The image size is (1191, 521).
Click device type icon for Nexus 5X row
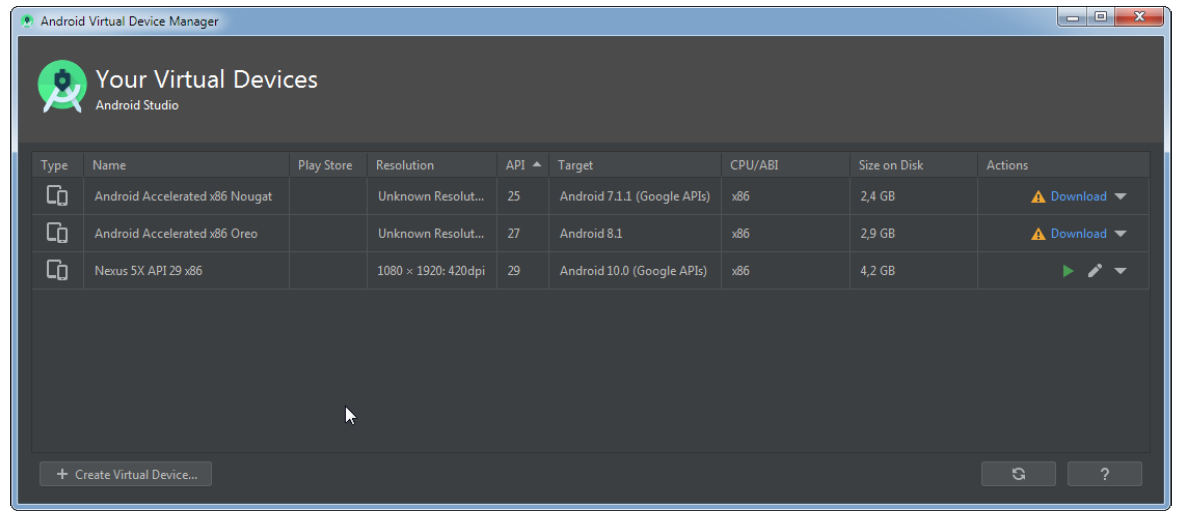click(x=57, y=270)
